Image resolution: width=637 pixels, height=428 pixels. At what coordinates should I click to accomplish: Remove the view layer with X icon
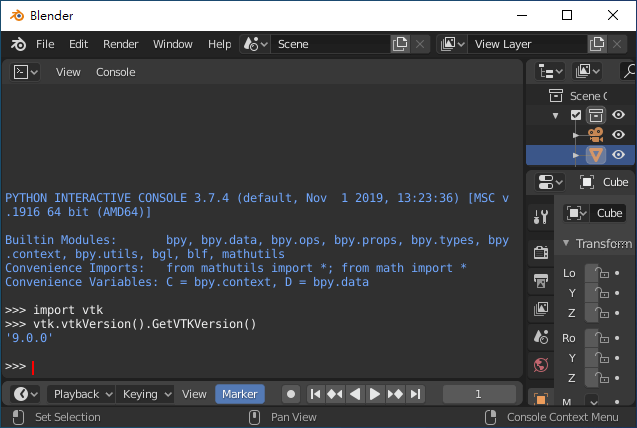click(617, 44)
